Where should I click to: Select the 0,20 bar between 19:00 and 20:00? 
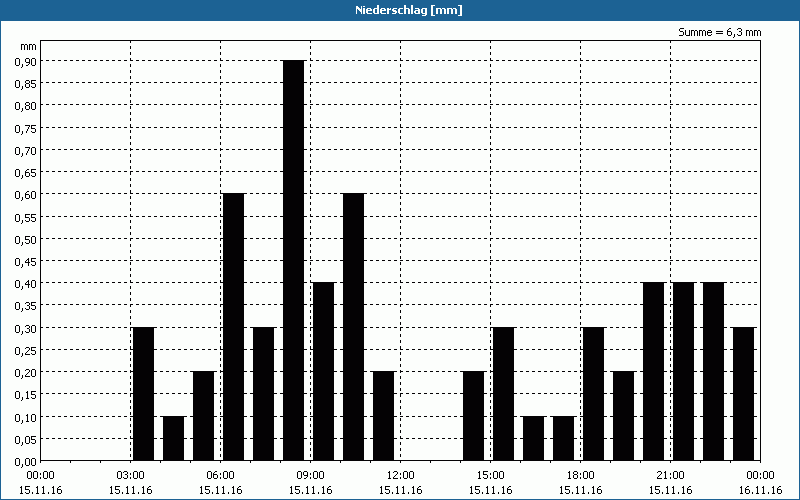pyautogui.click(x=623, y=416)
